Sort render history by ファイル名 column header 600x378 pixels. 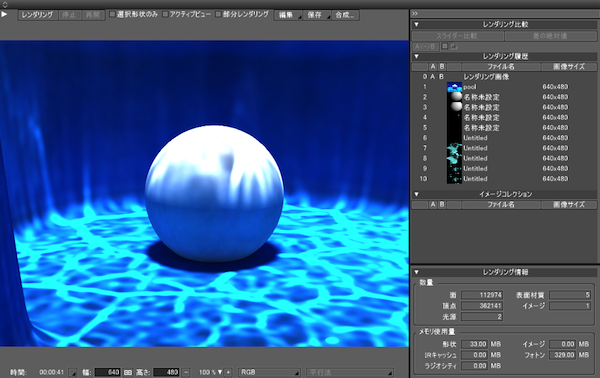coord(501,67)
